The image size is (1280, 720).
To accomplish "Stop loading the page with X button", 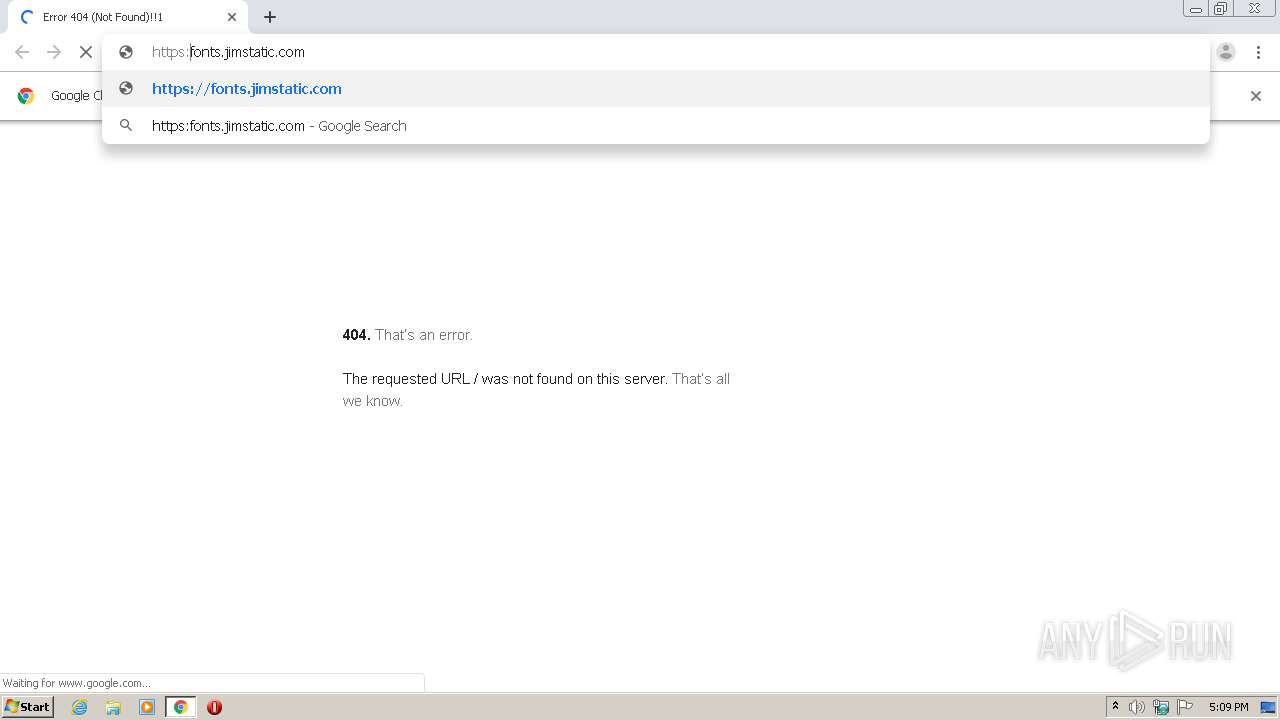I will coord(86,52).
